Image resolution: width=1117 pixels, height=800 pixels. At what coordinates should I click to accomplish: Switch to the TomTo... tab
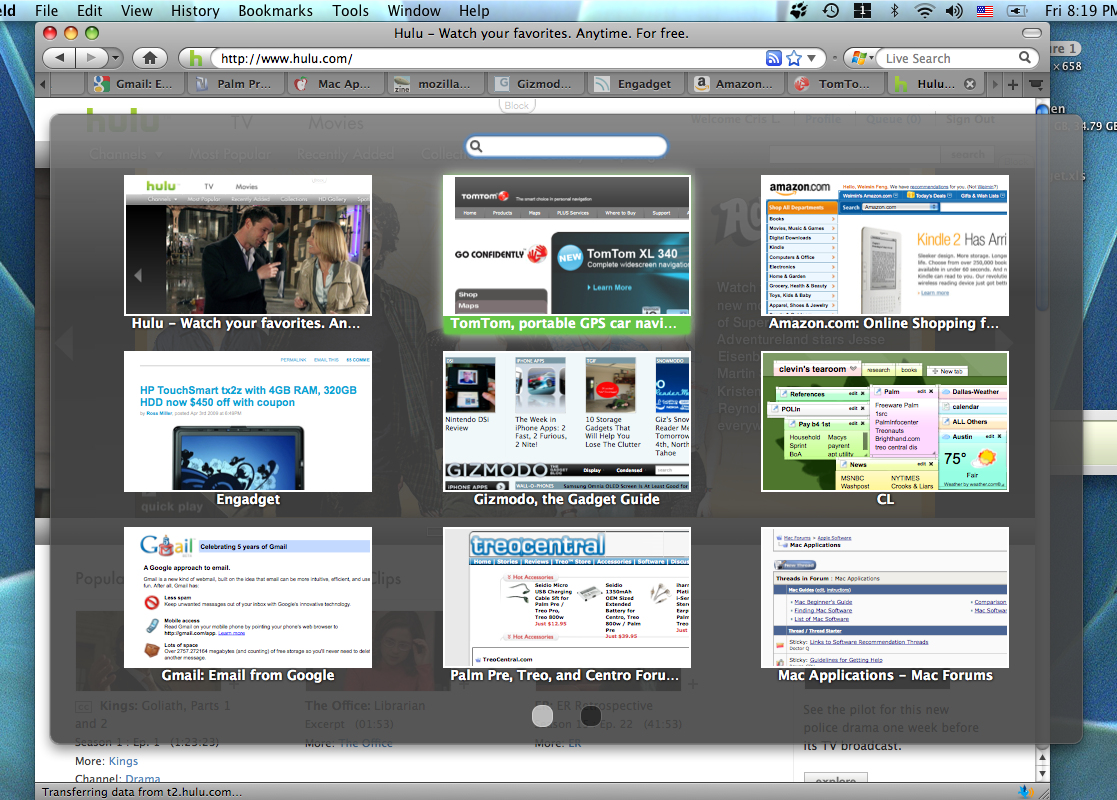click(x=836, y=84)
